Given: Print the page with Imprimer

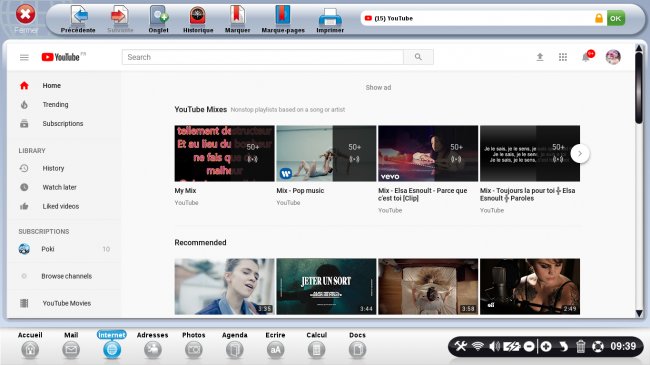Looking at the screenshot, I should coord(330,19).
